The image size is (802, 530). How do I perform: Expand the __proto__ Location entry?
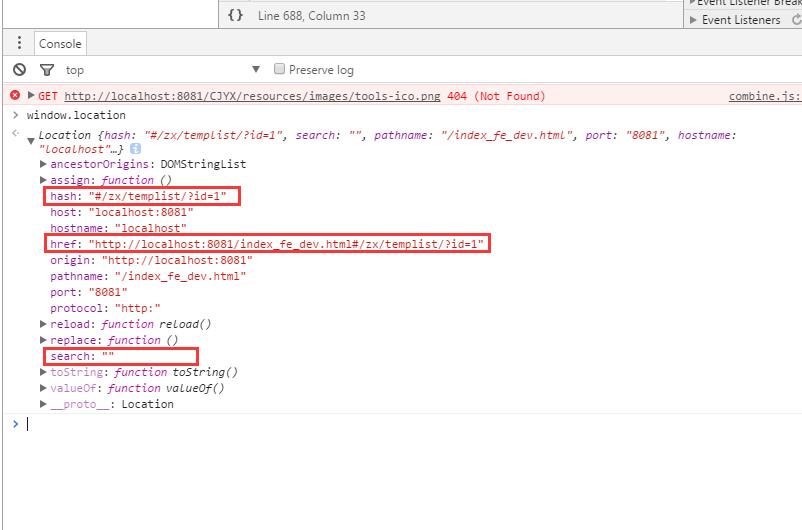point(43,404)
